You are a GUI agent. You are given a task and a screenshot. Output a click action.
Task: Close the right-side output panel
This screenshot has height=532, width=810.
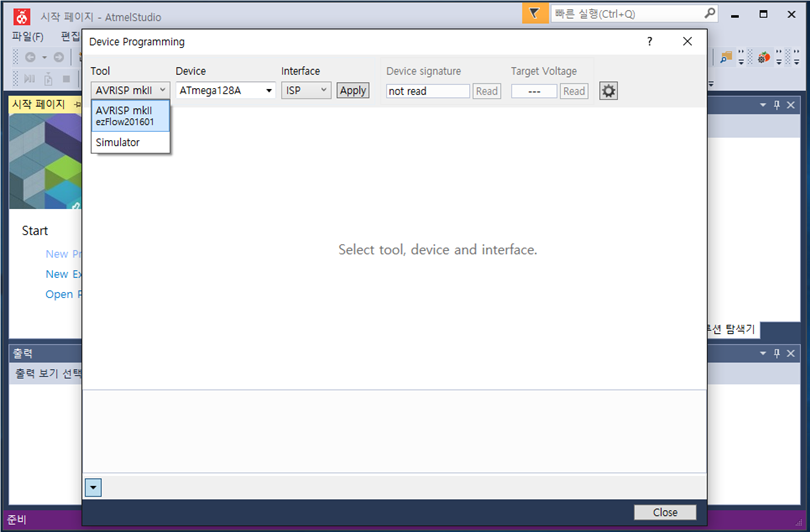coord(791,353)
